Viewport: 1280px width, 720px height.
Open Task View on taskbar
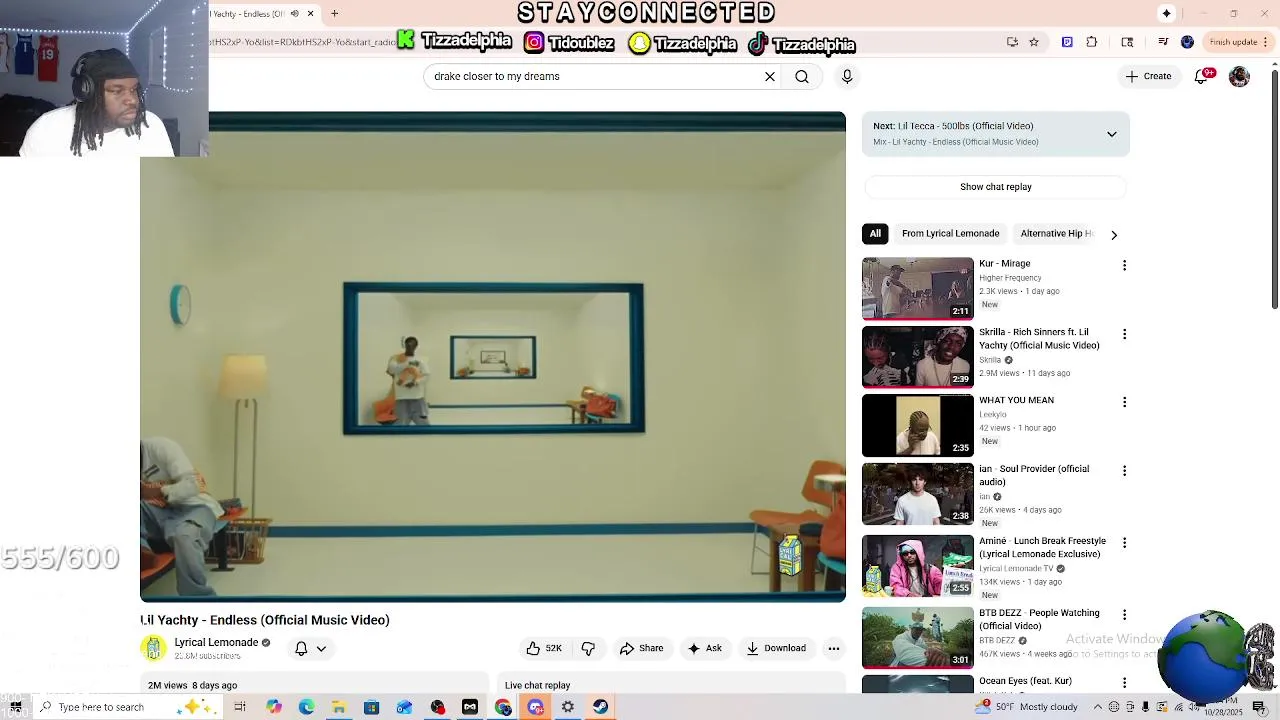point(240,707)
